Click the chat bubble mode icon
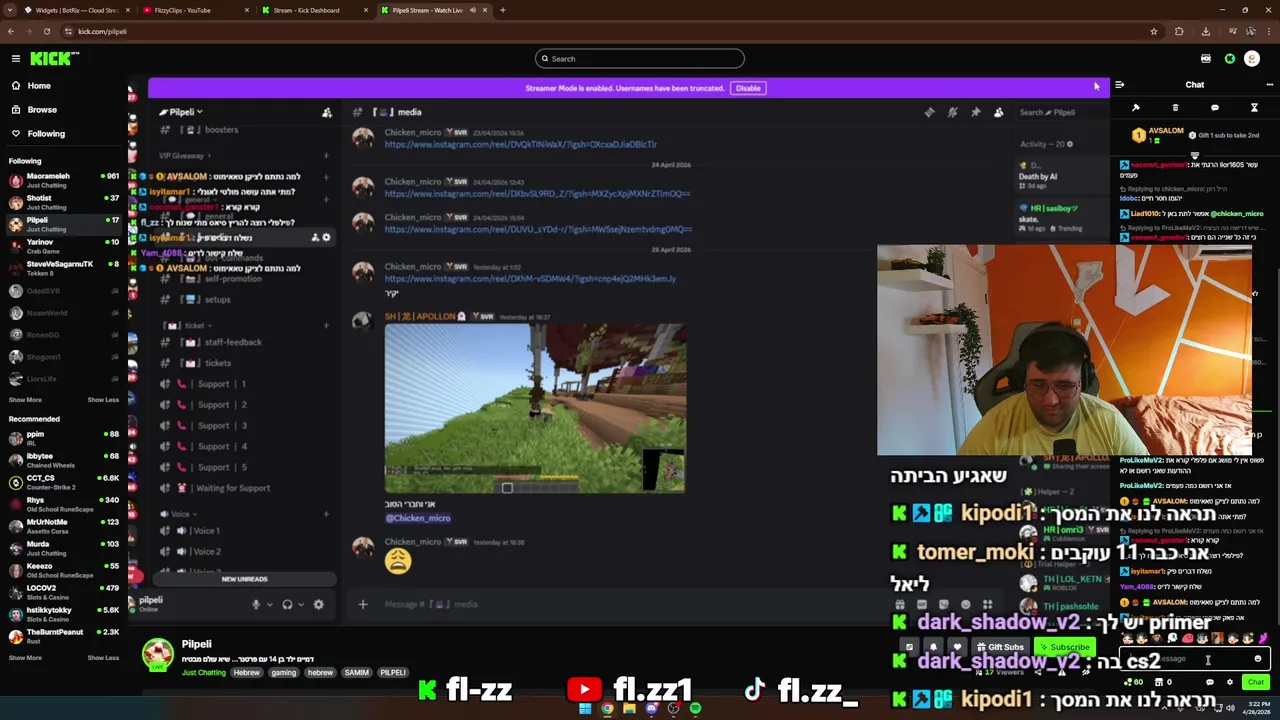1280x720 pixels. point(1215,108)
